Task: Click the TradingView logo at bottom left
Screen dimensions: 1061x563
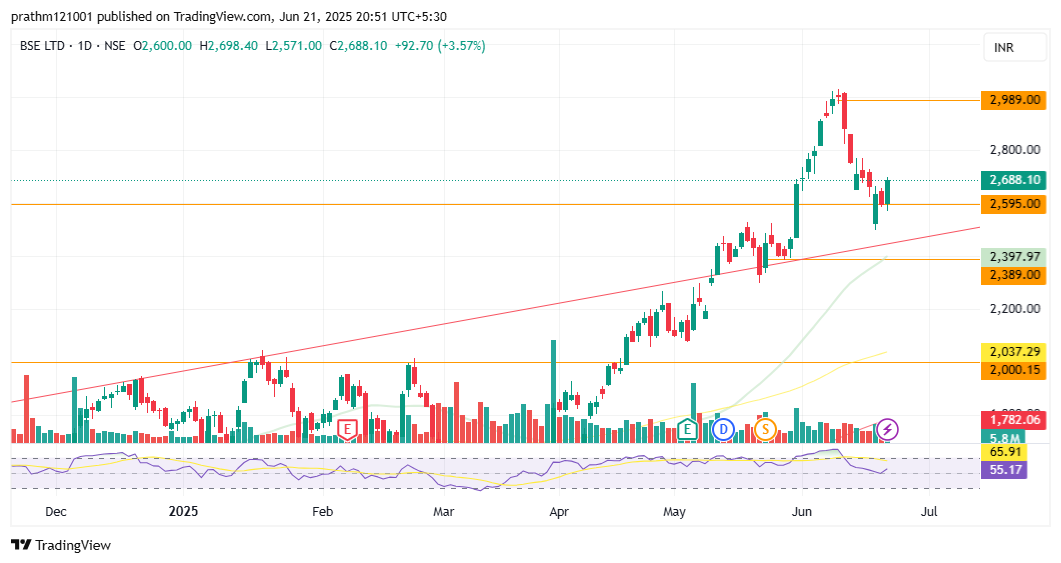Action: (61, 545)
